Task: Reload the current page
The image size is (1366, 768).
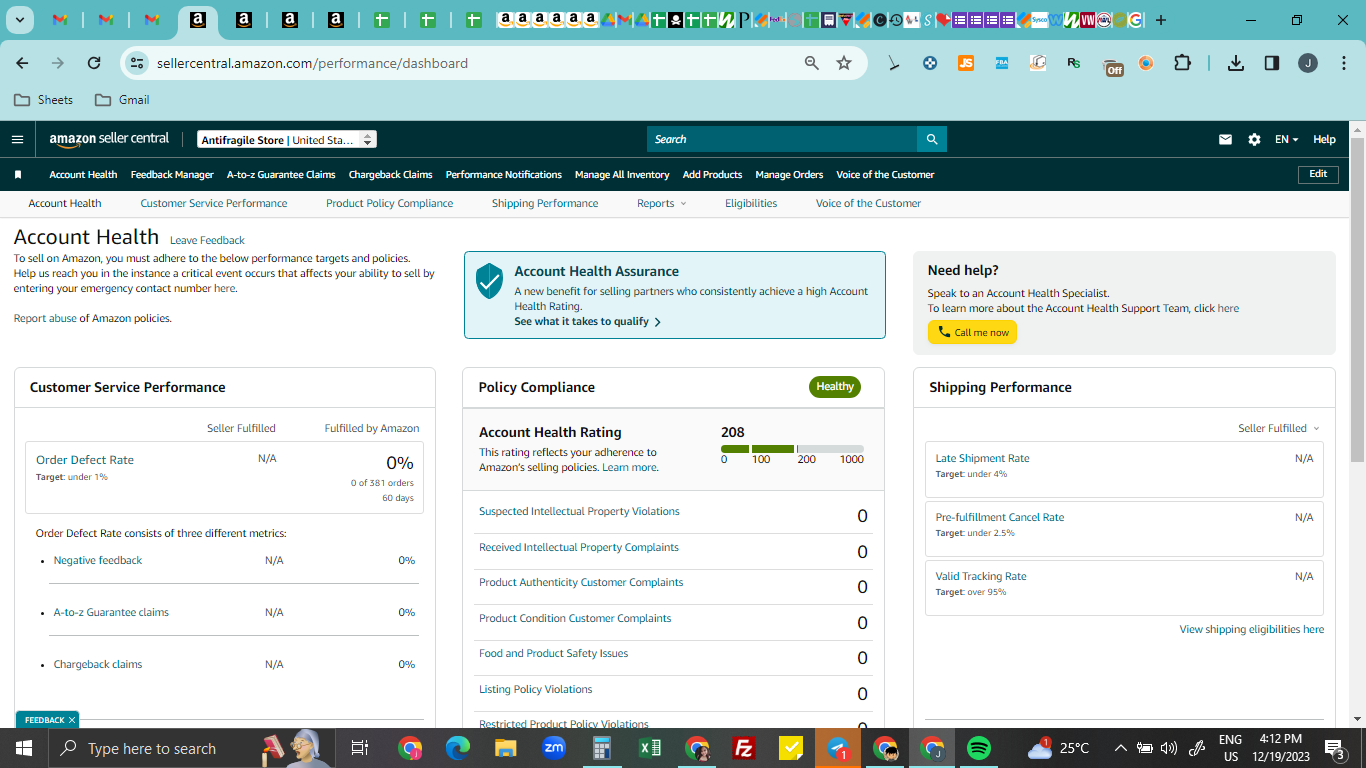Action: [x=94, y=63]
